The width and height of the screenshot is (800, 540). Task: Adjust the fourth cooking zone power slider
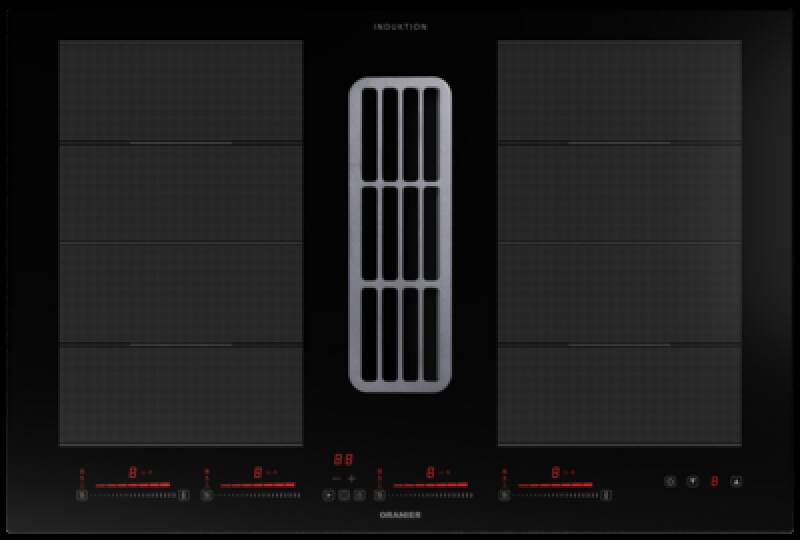(557, 494)
